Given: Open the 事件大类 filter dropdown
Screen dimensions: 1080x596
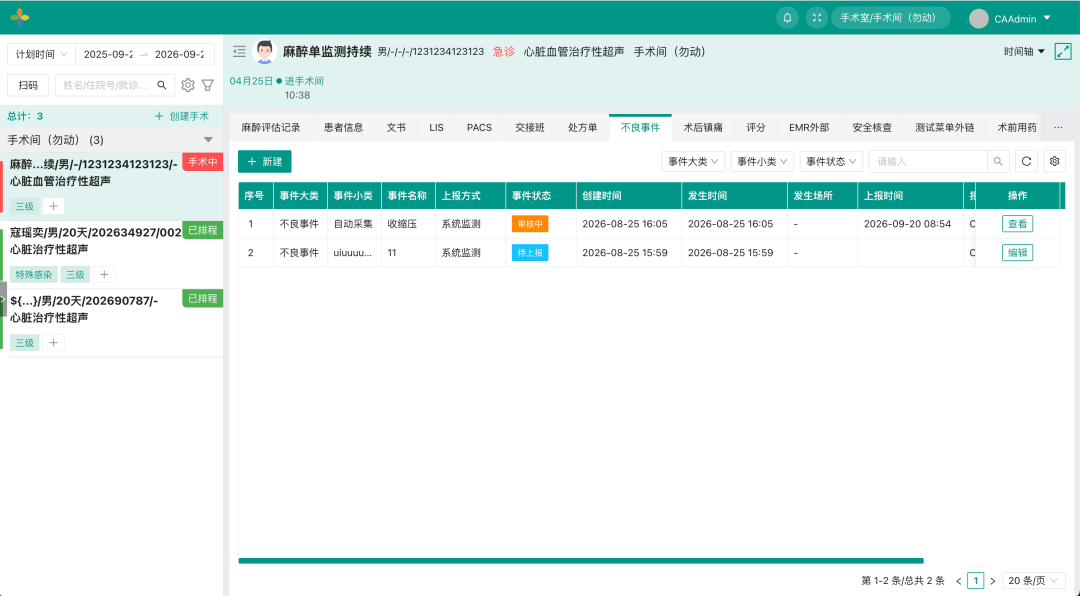Looking at the screenshot, I should coord(693,161).
